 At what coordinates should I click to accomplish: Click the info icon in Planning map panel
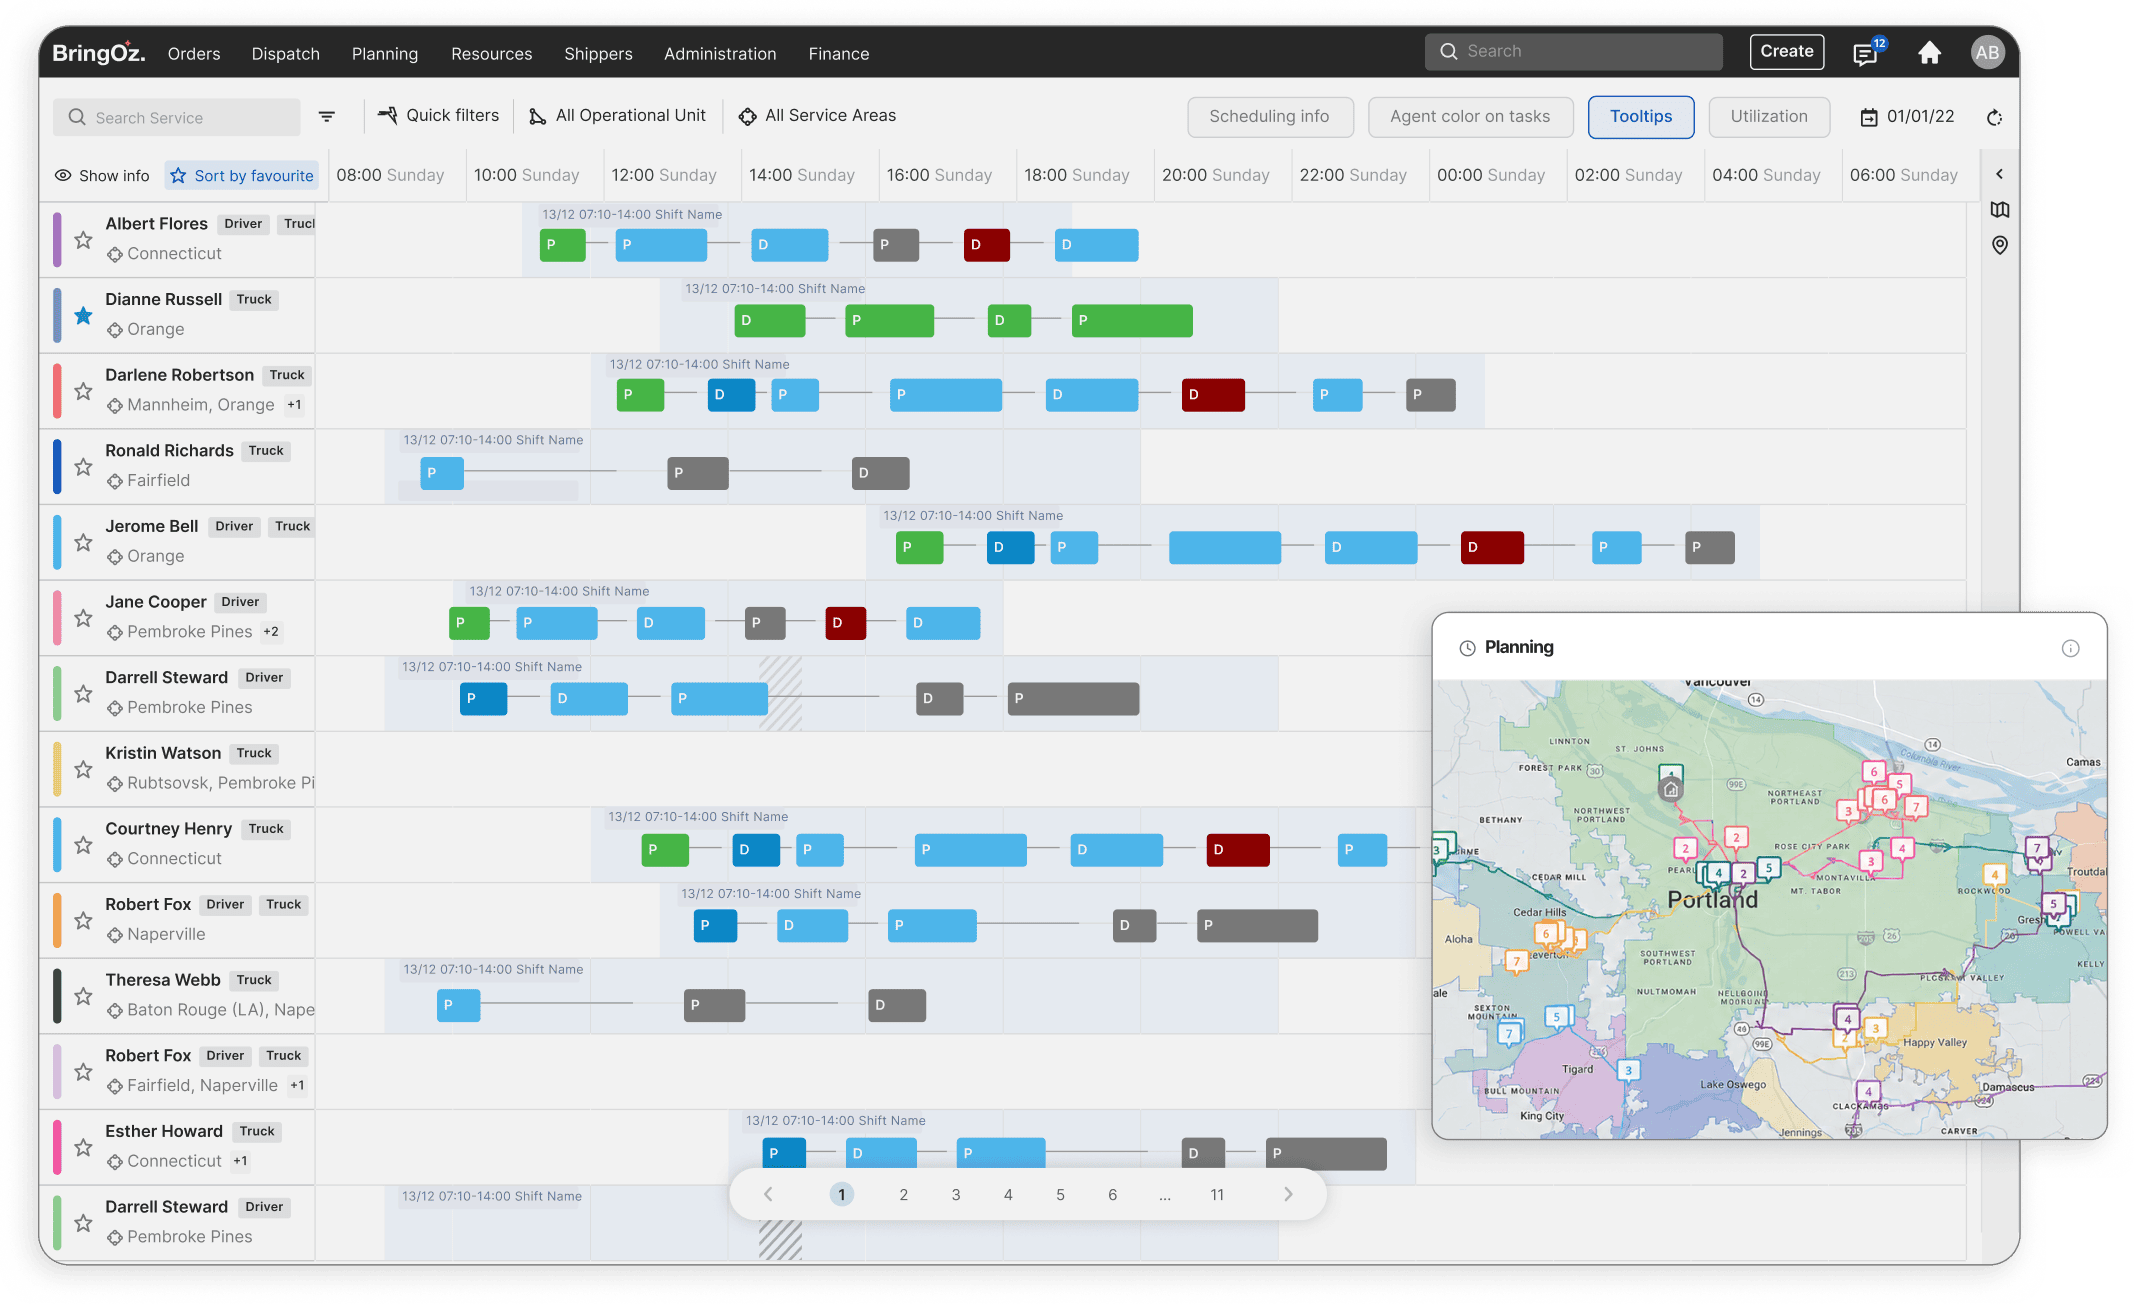[x=2070, y=648]
